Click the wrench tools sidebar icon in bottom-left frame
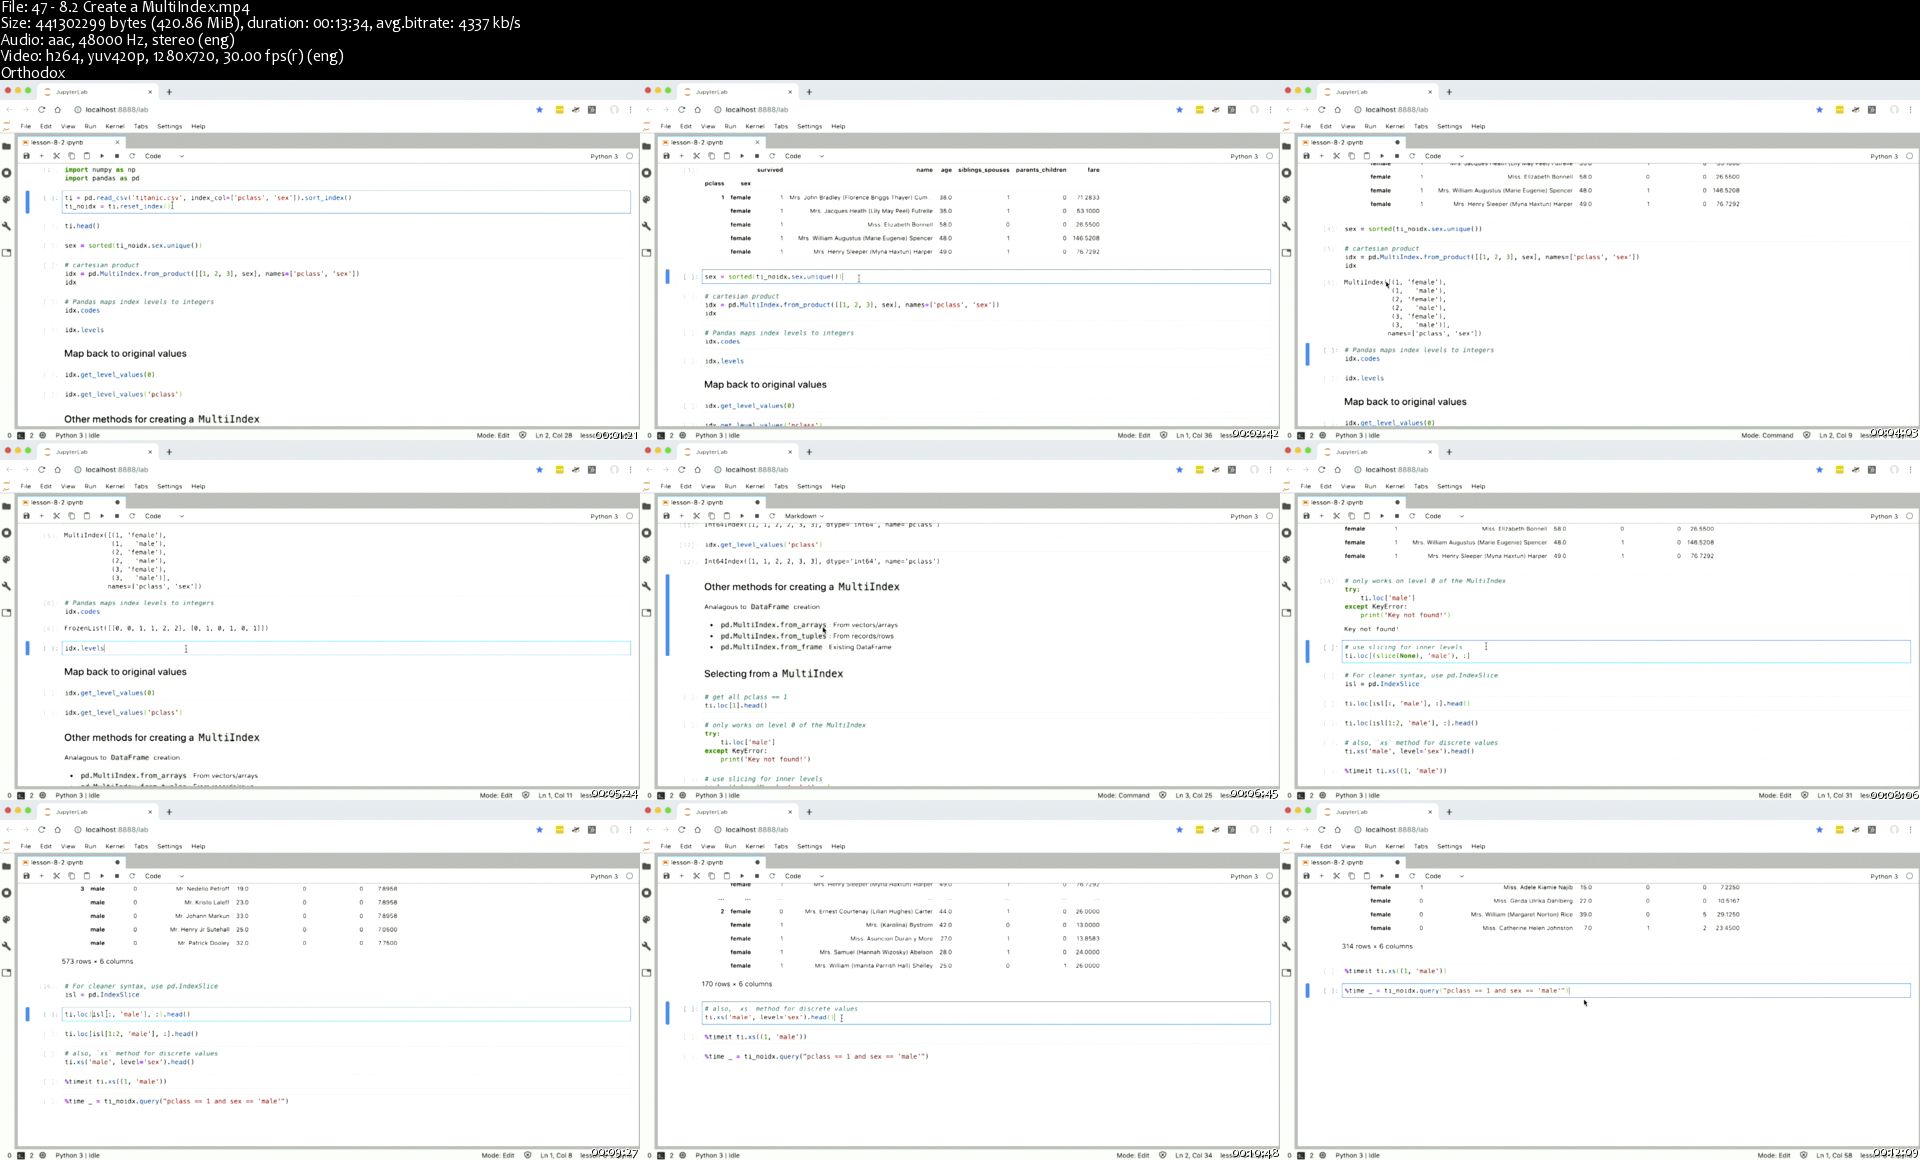This screenshot has height=1160, width=1920. (x=6, y=946)
